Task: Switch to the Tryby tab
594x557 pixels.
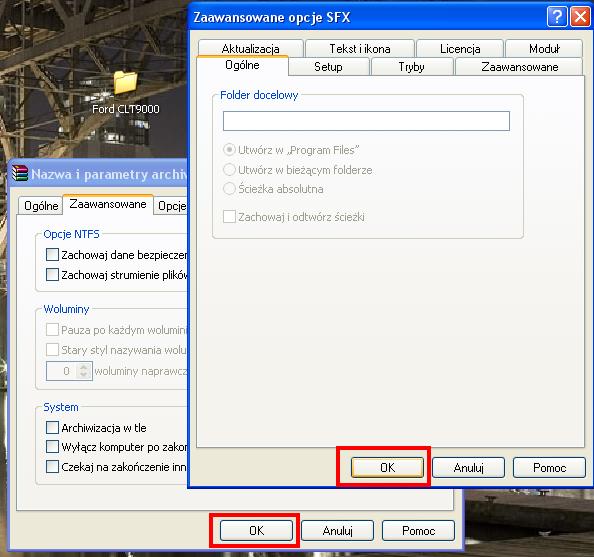Action: (411, 67)
